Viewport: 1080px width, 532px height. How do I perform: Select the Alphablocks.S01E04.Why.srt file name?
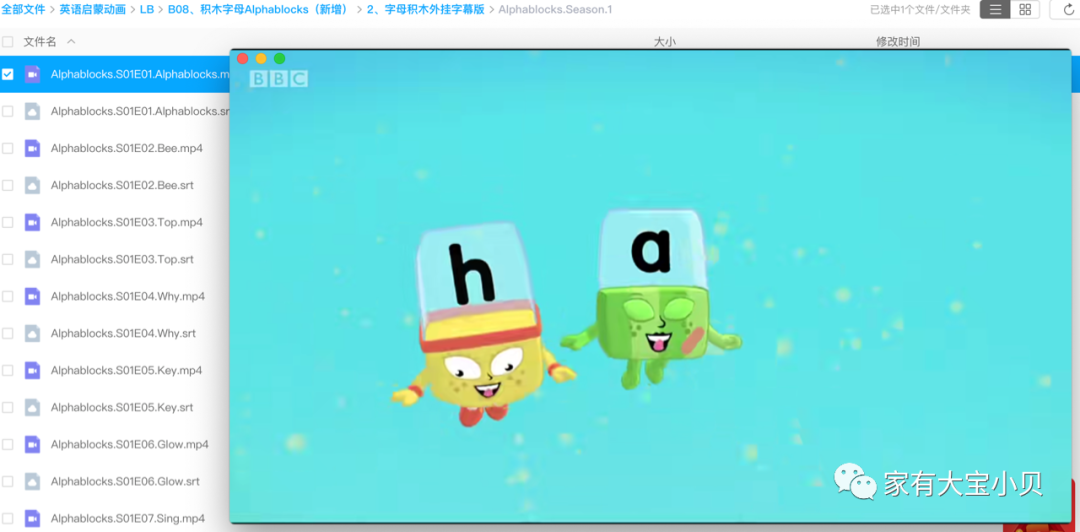(x=123, y=334)
